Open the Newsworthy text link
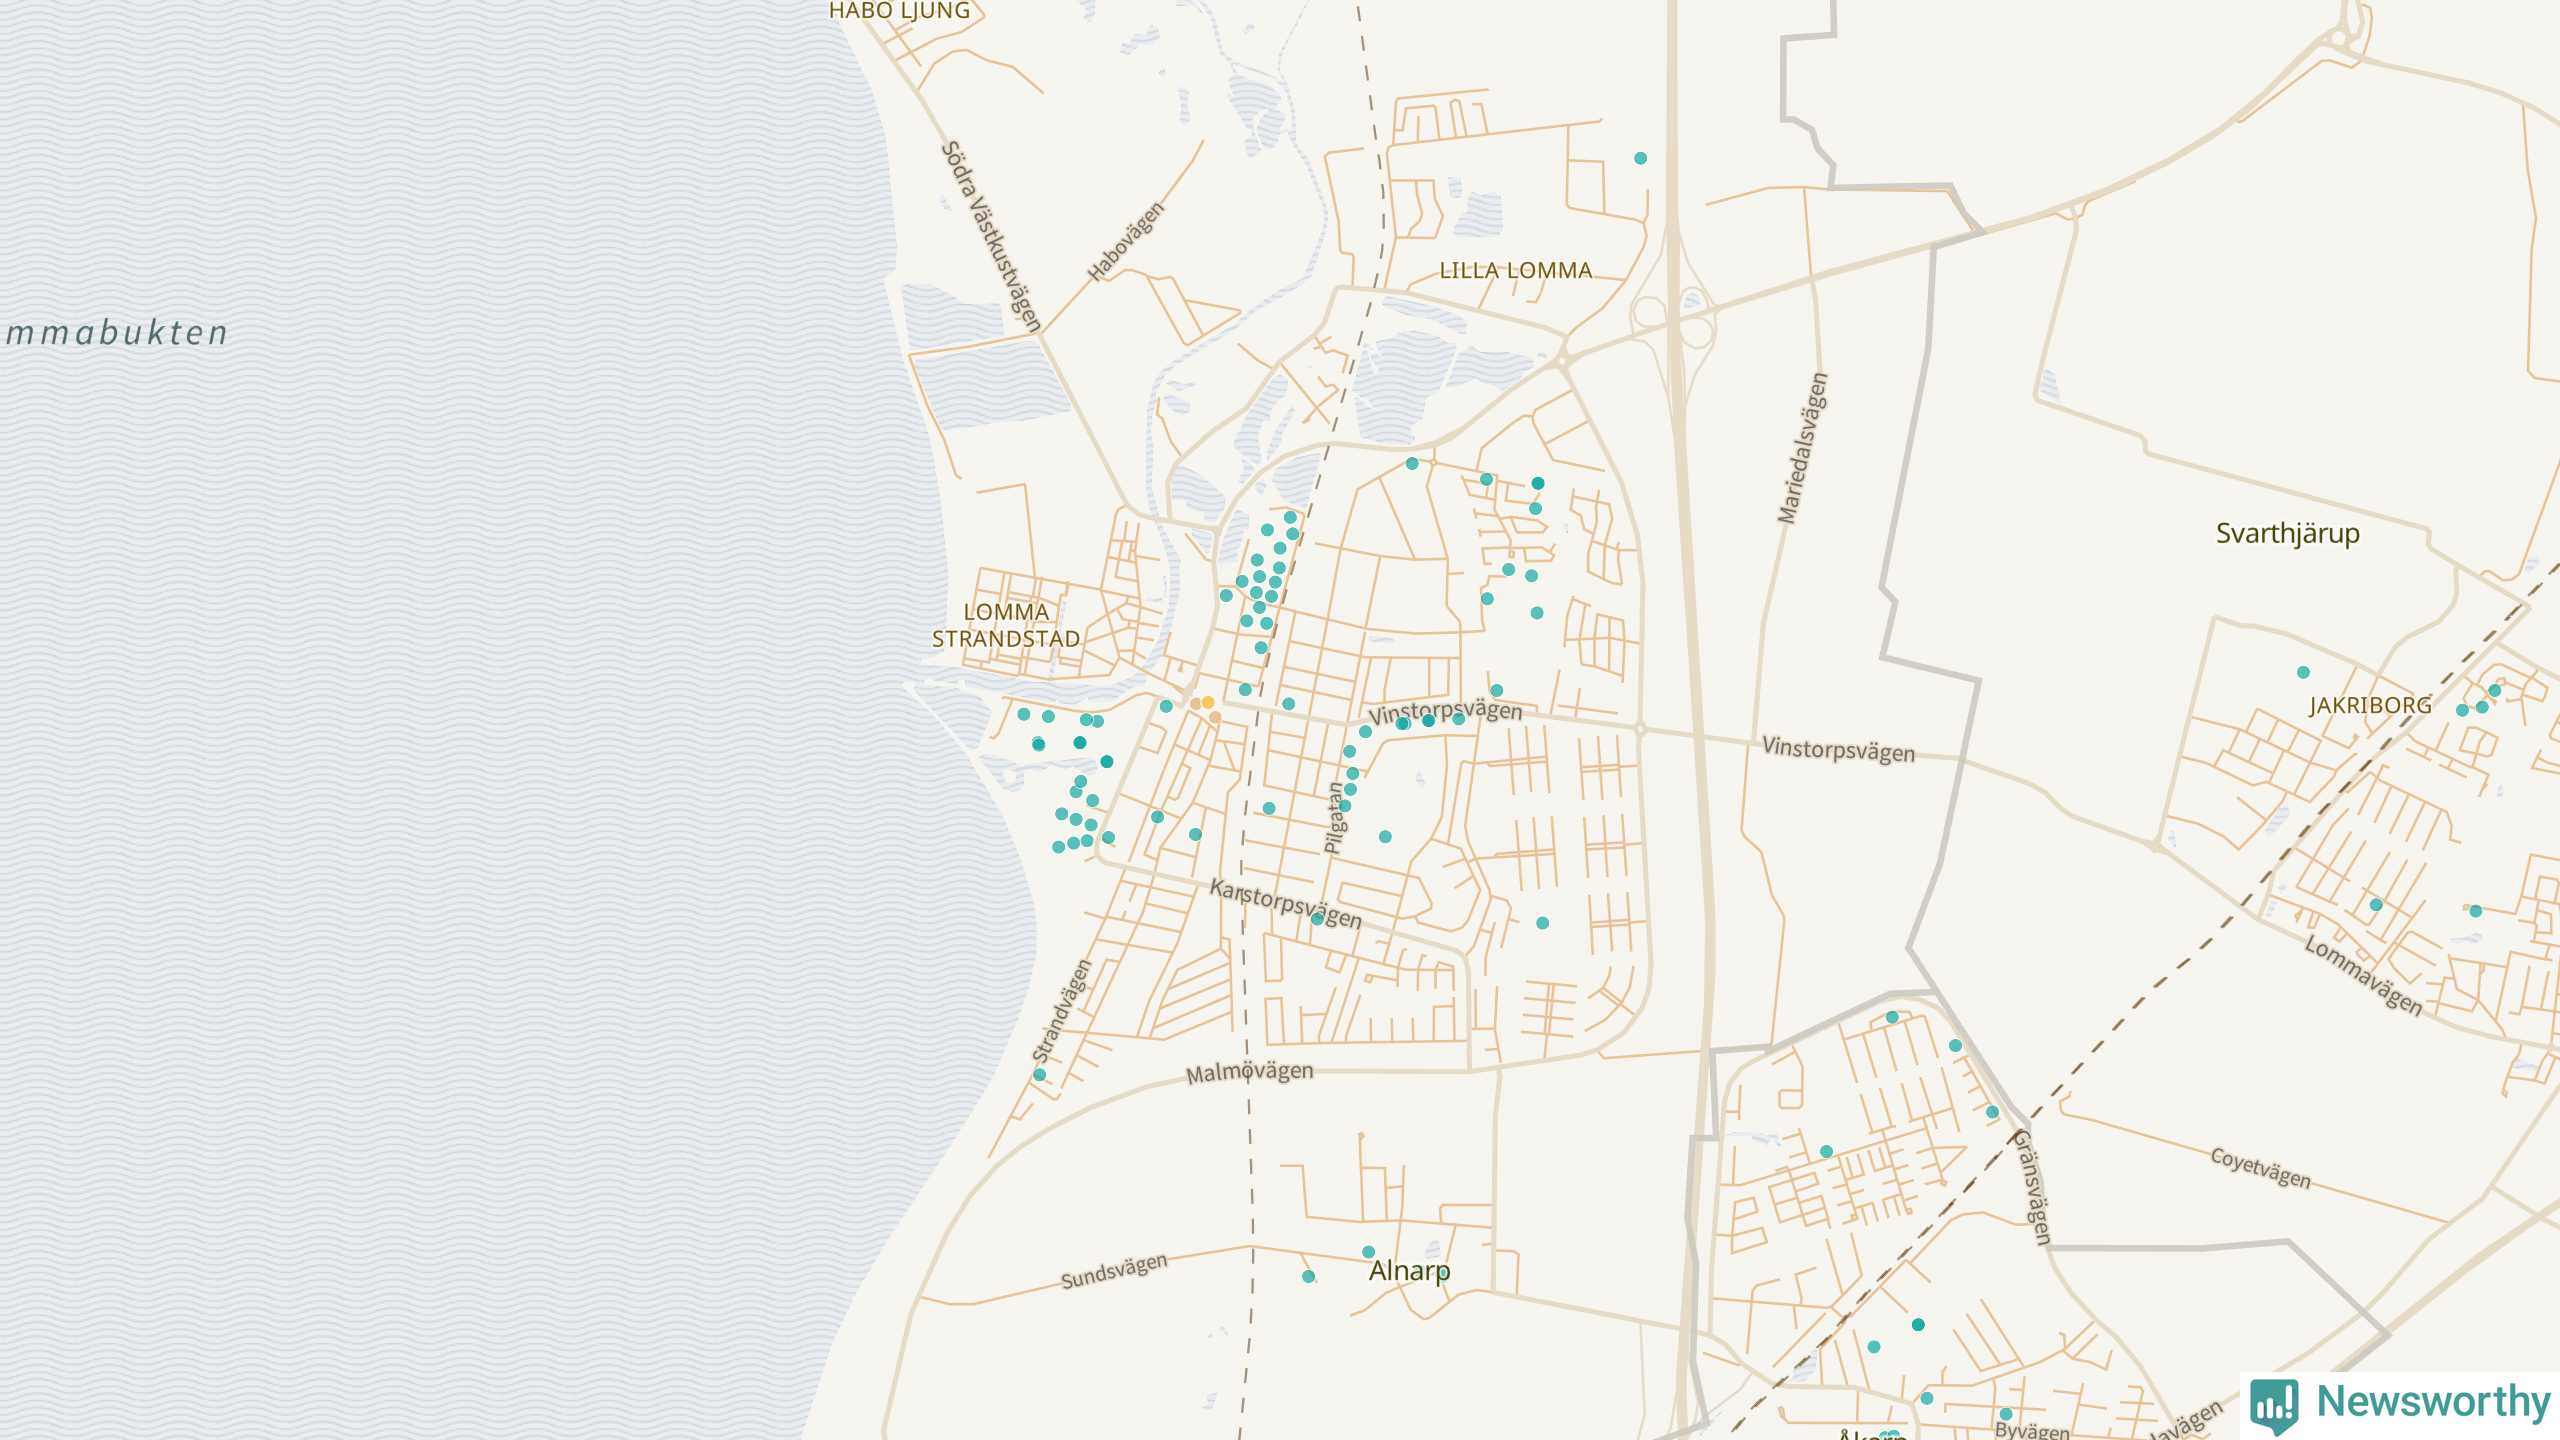This screenshot has width=2560, height=1440. 2433,1401
